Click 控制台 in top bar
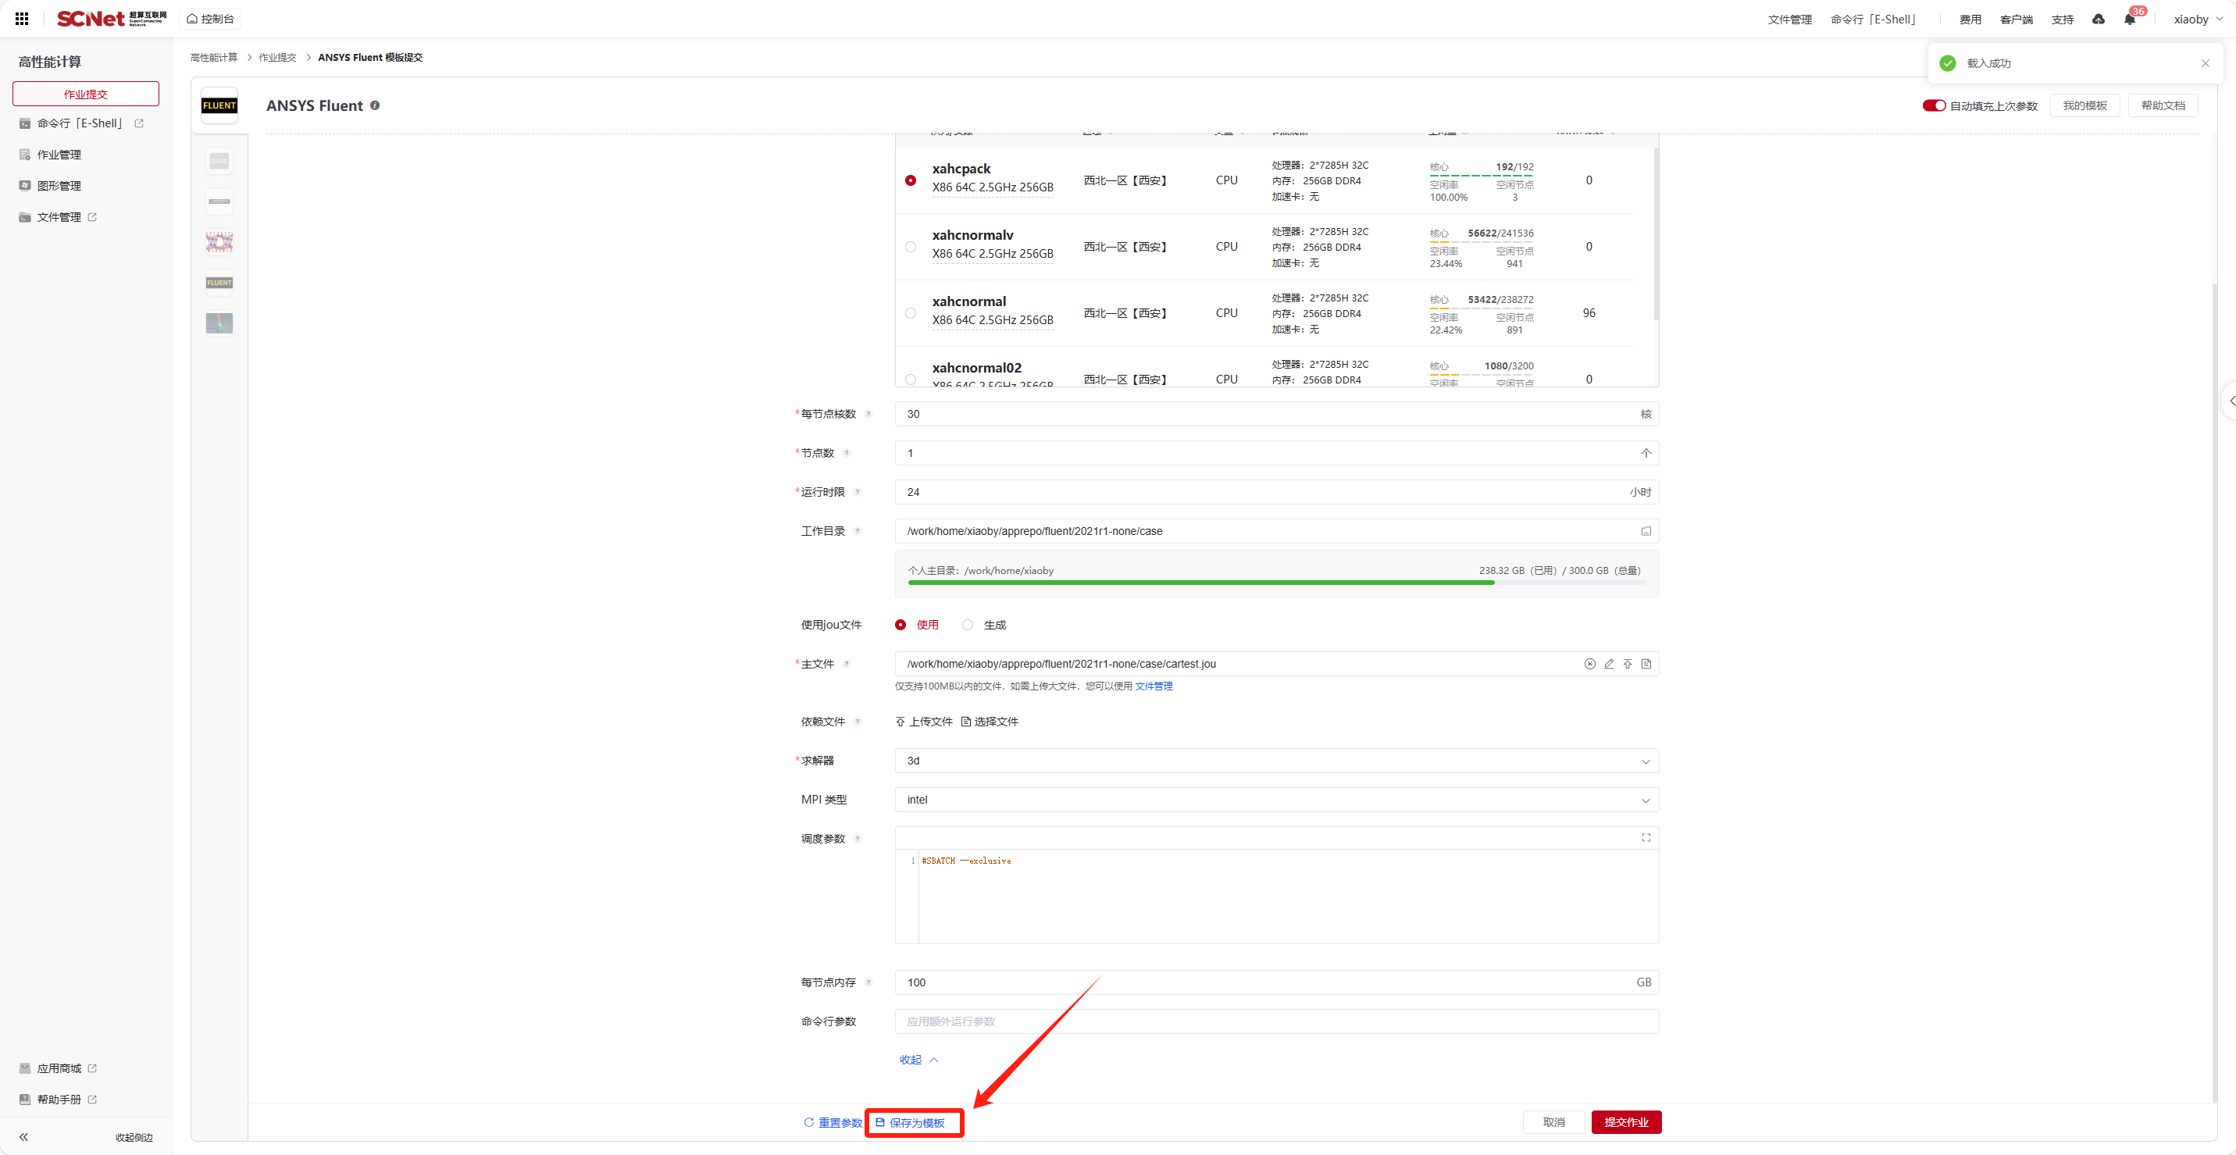 click(x=211, y=19)
